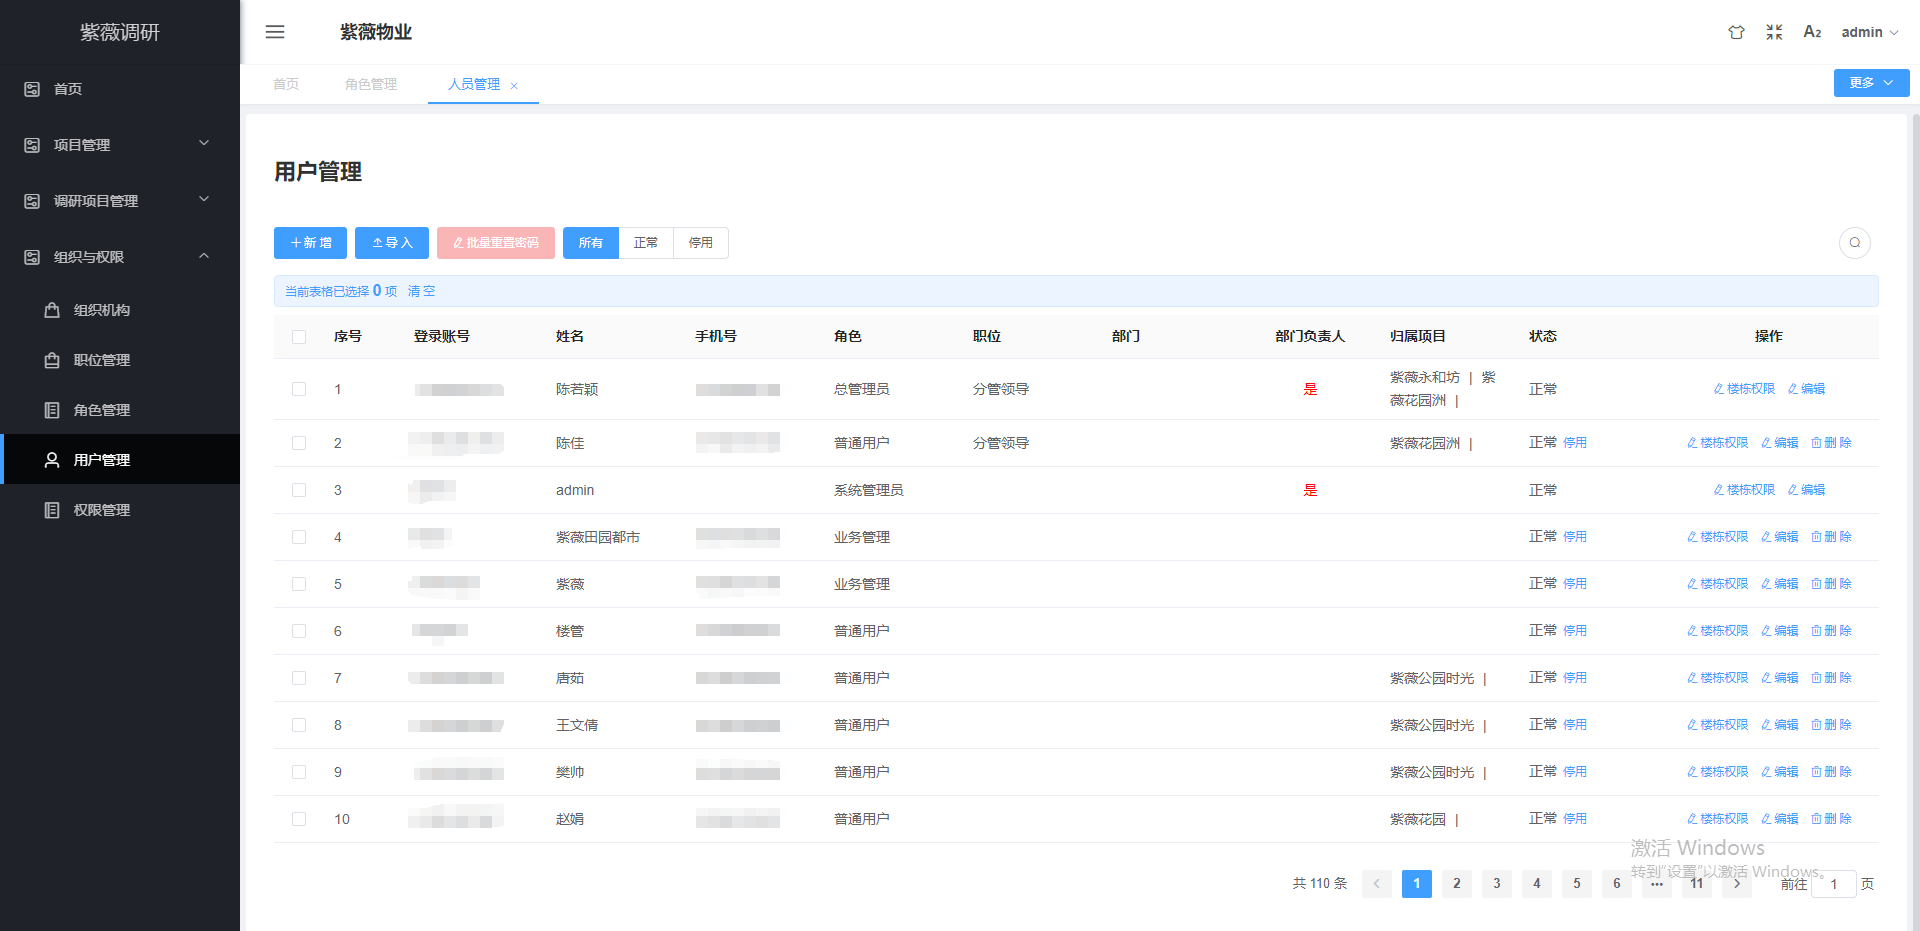Filter by 所有 status
Viewport: 1920px width, 931px height.
[x=591, y=243]
